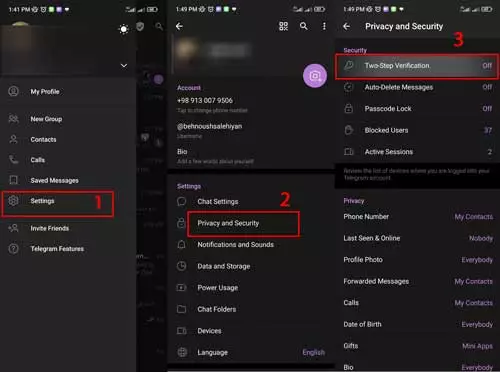This screenshot has width=500, height=372.
Task: Go back from Privacy and Security screen
Action: click(x=347, y=26)
